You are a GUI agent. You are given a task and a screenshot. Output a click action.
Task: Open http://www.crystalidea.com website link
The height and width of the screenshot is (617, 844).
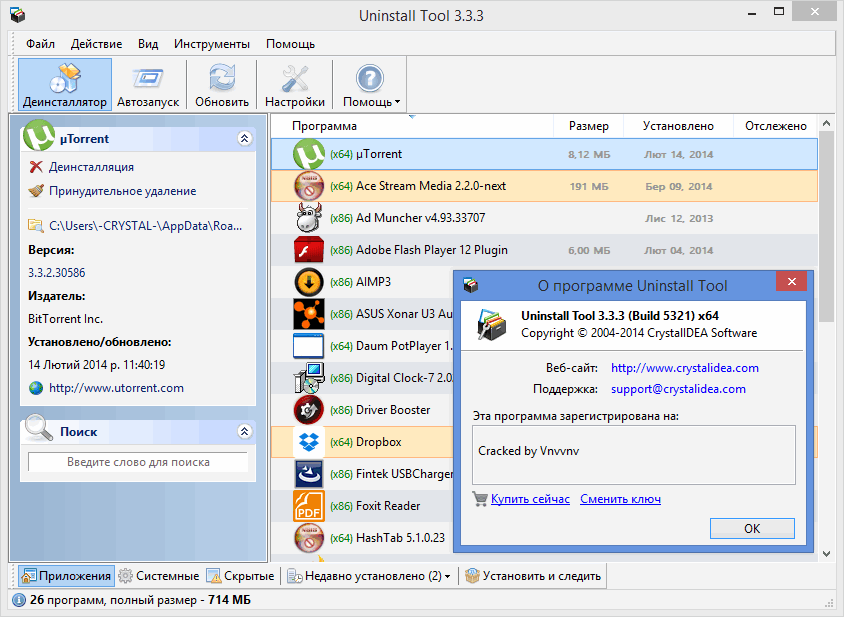pos(685,368)
